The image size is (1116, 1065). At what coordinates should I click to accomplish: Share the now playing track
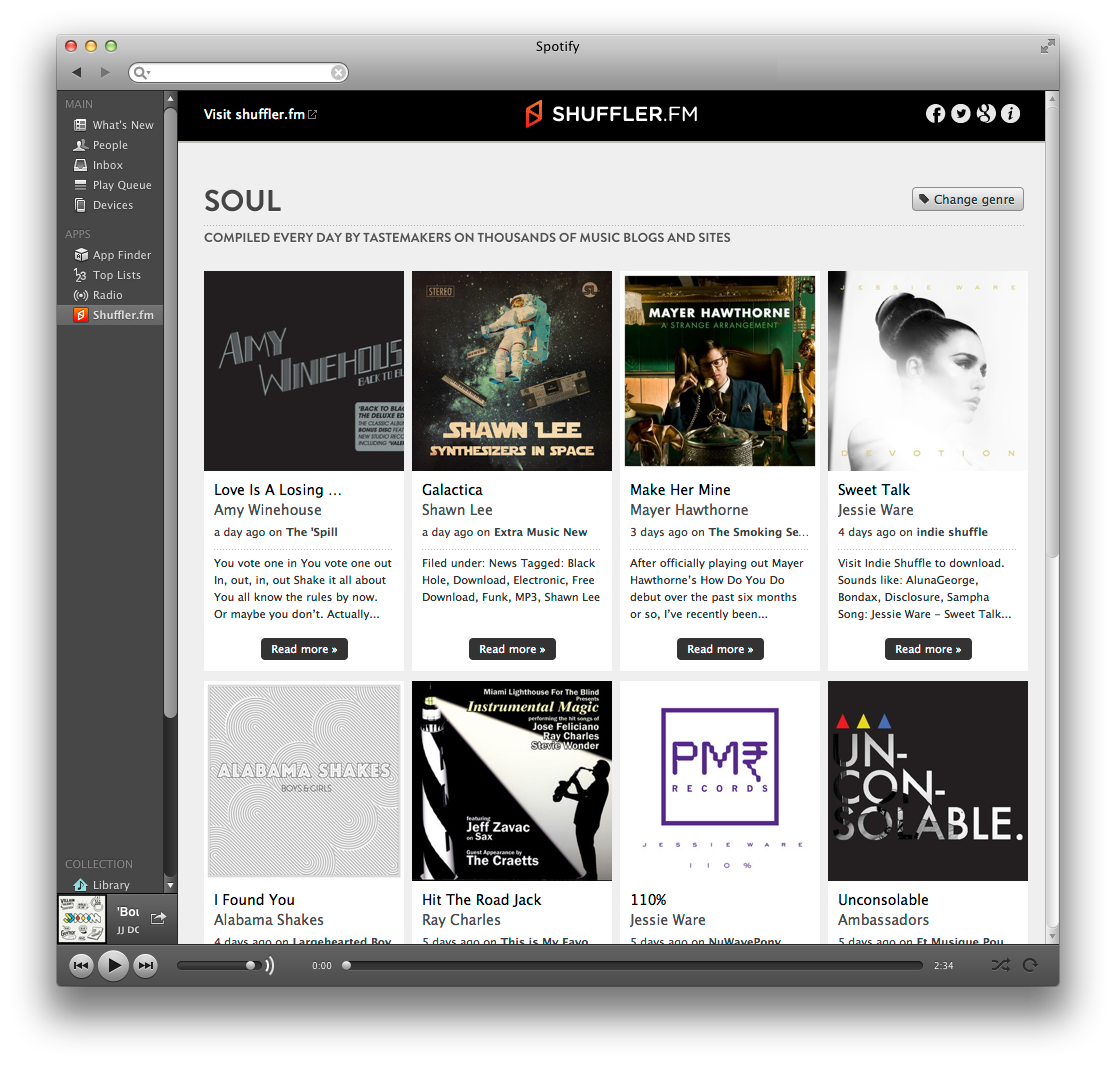click(x=158, y=918)
